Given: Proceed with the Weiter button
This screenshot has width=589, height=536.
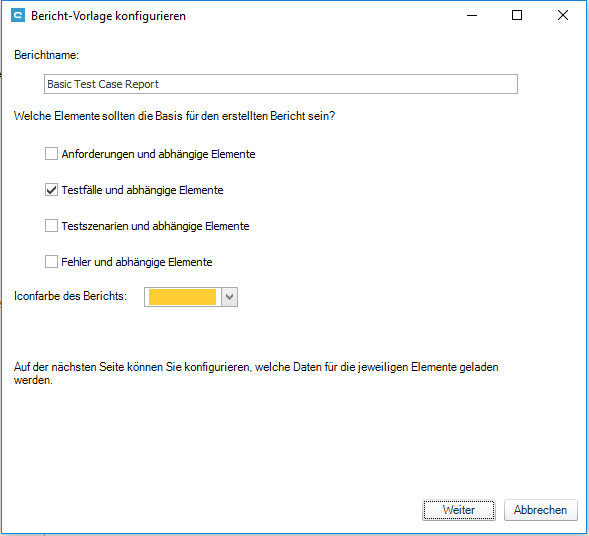Looking at the screenshot, I should (459, 510).
